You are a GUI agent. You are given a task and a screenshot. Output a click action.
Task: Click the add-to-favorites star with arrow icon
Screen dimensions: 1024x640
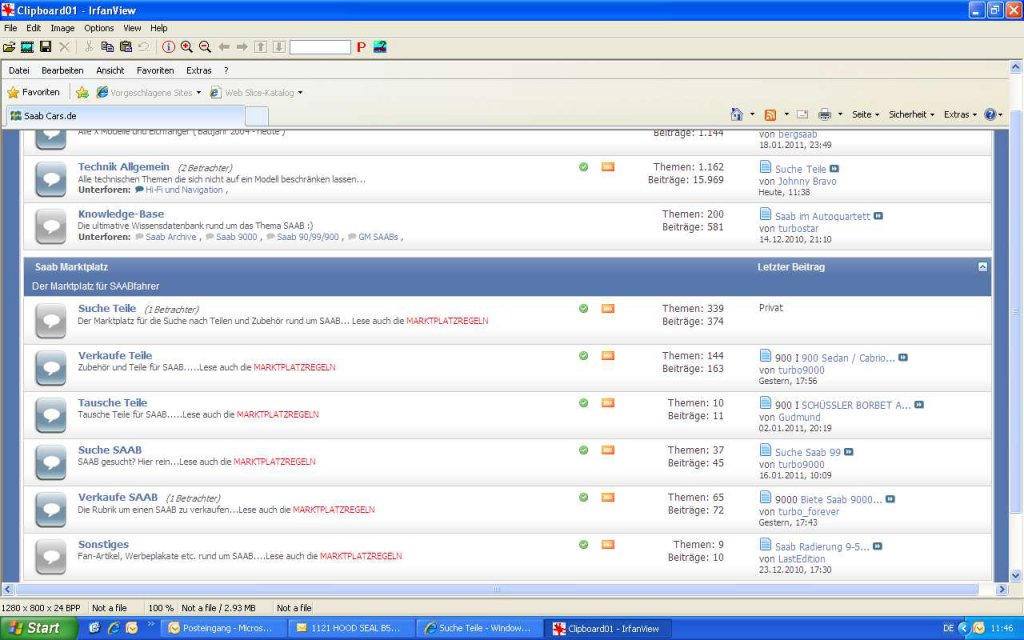(82, 93)
